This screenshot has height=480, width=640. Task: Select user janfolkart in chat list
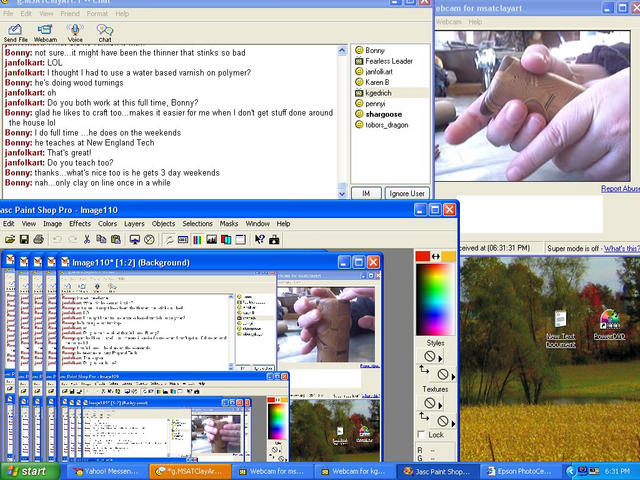point(379,72)
